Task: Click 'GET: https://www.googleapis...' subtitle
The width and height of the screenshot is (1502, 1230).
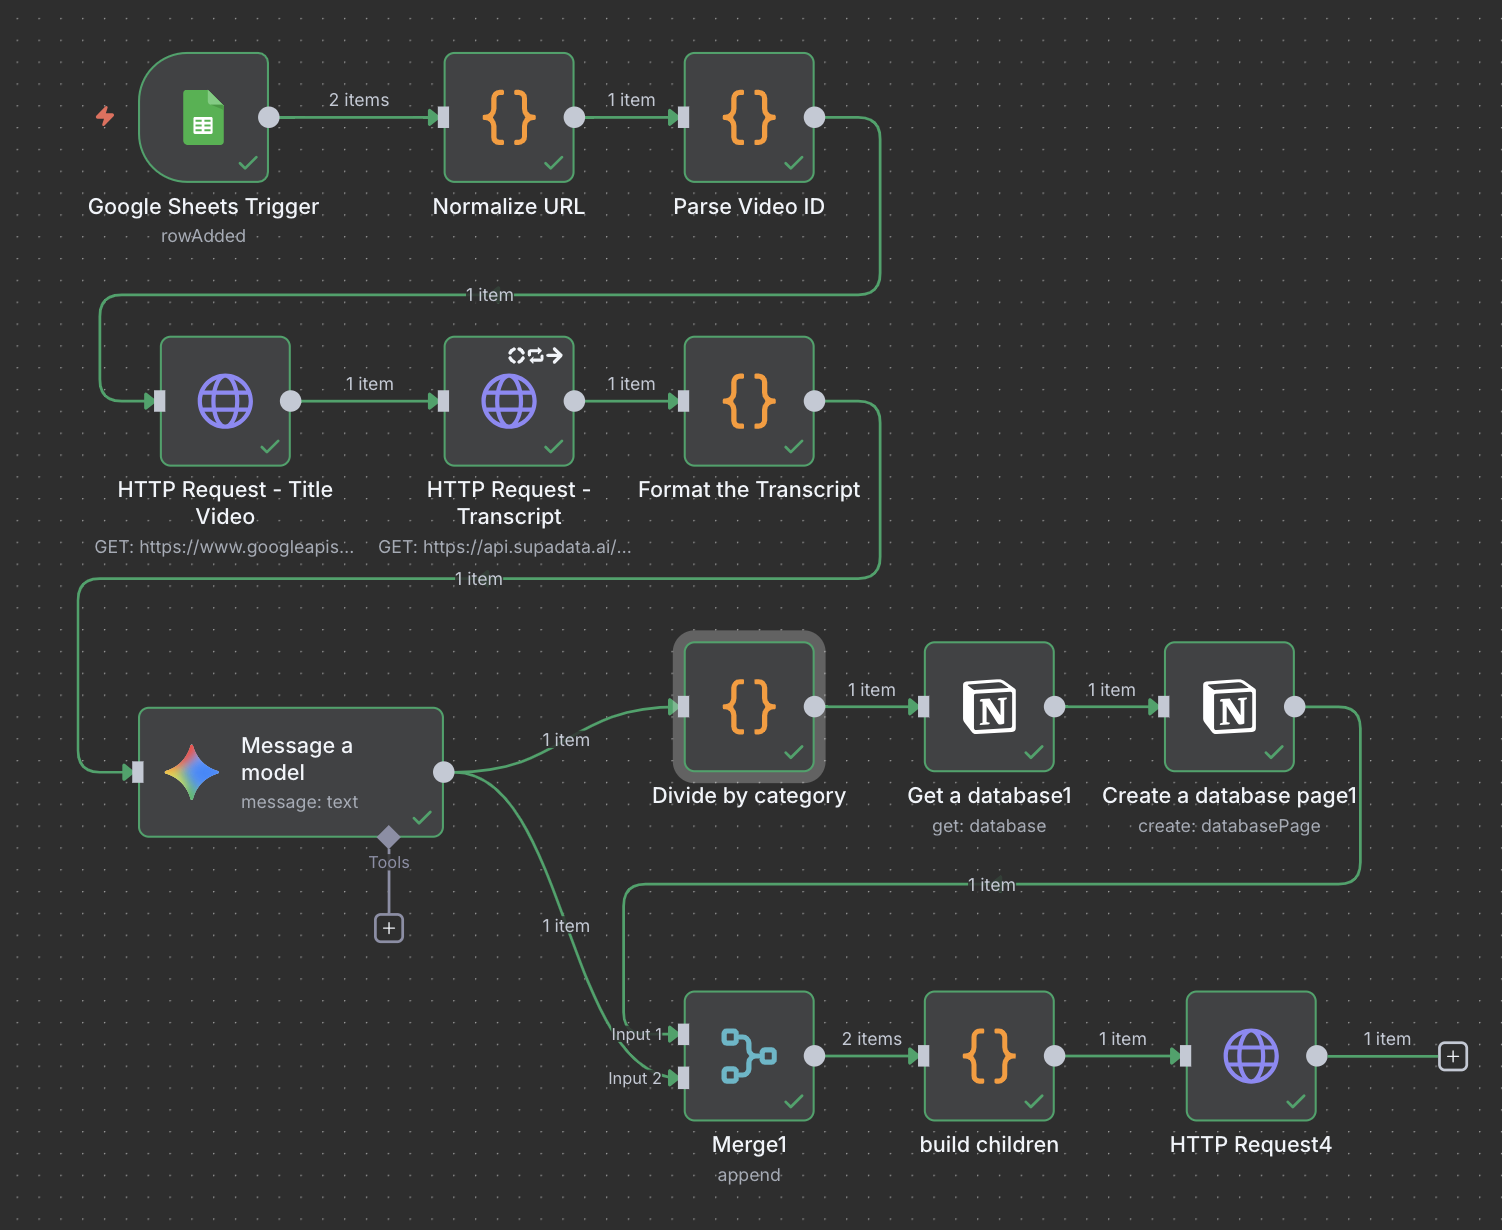Action: tap(224, 547)
